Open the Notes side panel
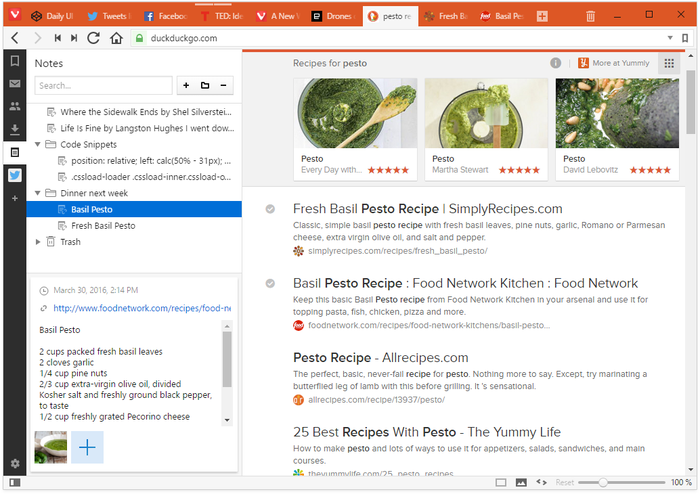Screen dimensions: 700x494 click(x=15, y=153)
